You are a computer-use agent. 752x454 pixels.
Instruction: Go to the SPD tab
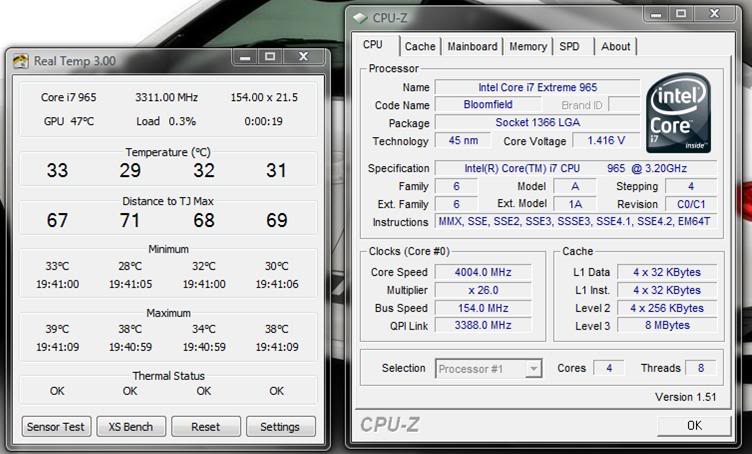click(x=569, y=46)
